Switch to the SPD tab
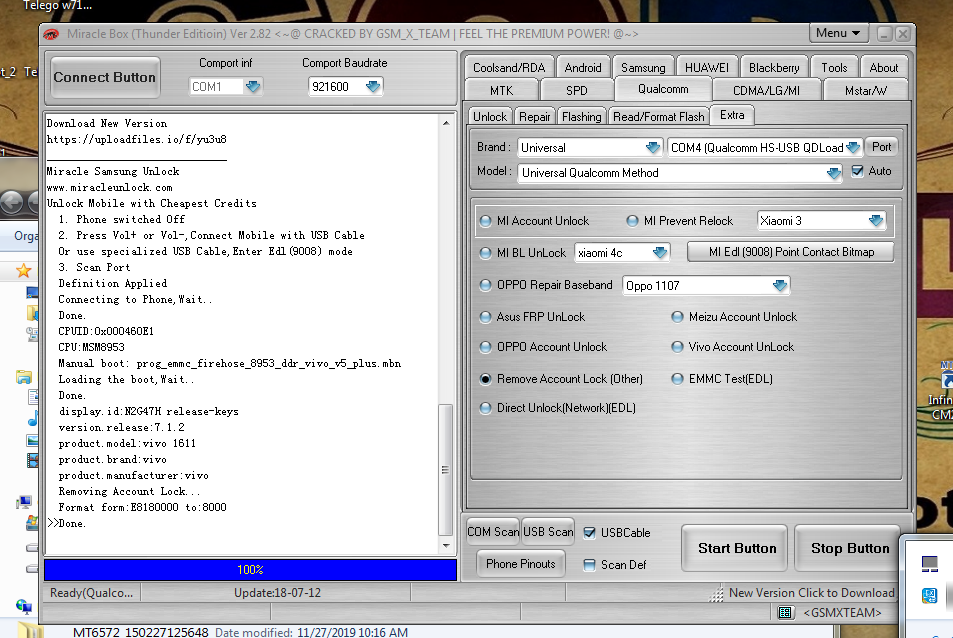Viewport: 953px width, 638px height. [x=576, y=91]
